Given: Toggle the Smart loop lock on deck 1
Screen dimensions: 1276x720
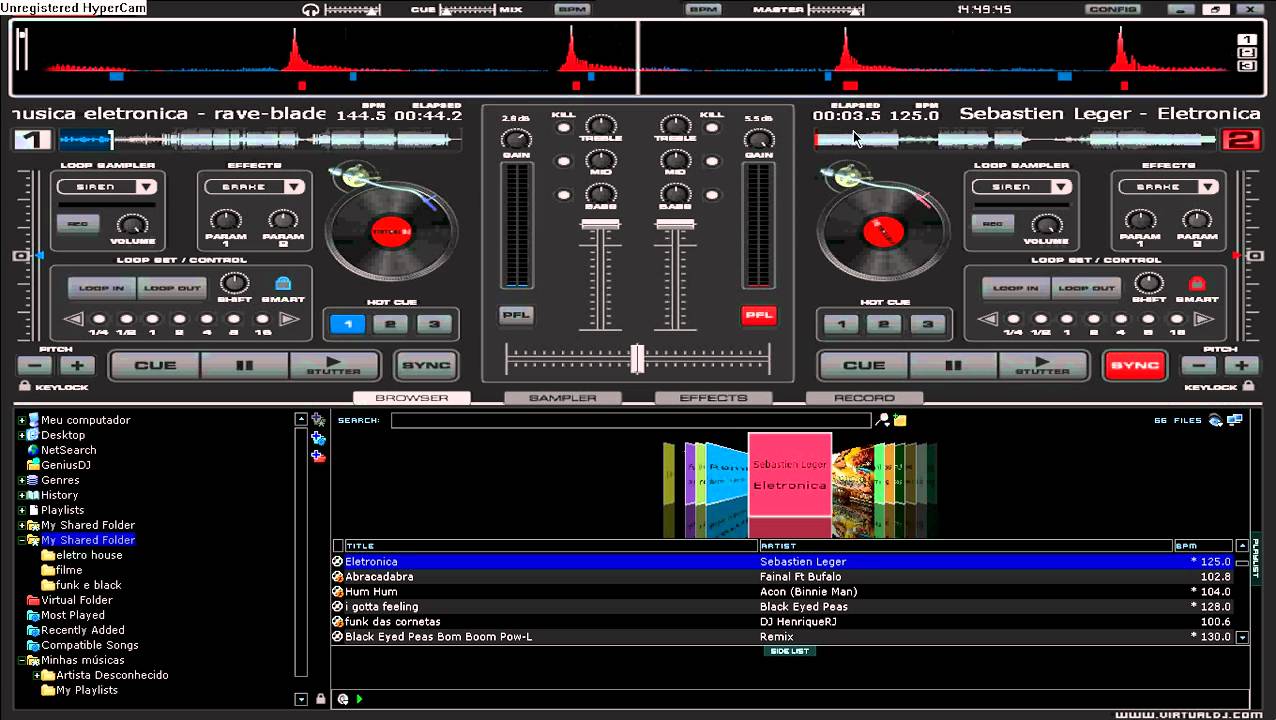Looking at the screenshot, I should [x=283, y=284].
